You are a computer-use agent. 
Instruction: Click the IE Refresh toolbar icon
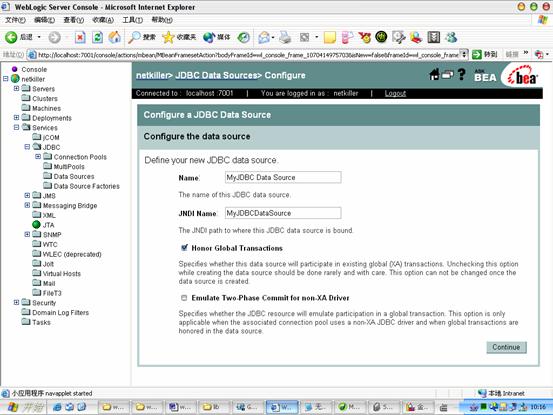97,37
